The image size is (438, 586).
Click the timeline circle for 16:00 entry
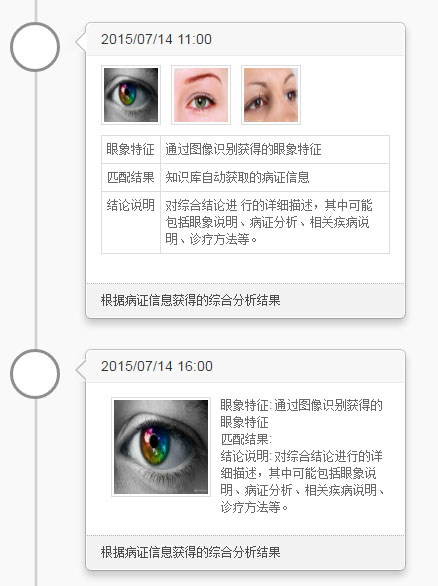tap(35, 374)
